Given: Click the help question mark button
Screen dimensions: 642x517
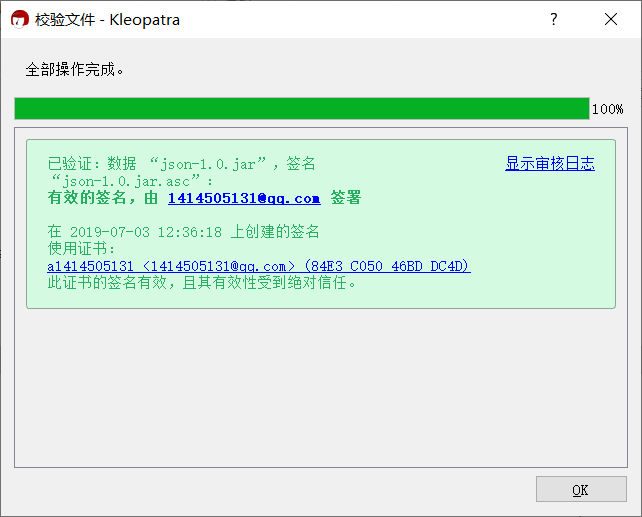Looking at the screenshot, I should point(554,19).
